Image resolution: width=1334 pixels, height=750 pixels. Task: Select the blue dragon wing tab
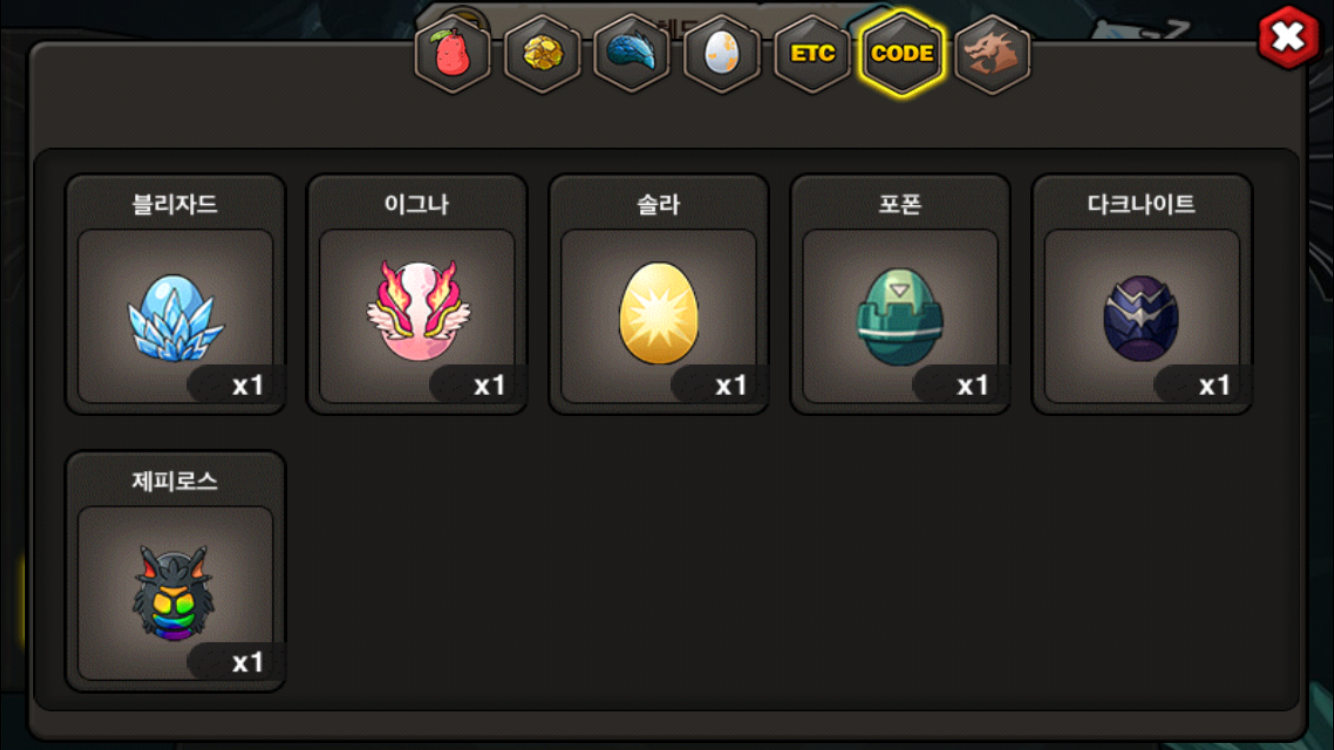pos(632,54)
